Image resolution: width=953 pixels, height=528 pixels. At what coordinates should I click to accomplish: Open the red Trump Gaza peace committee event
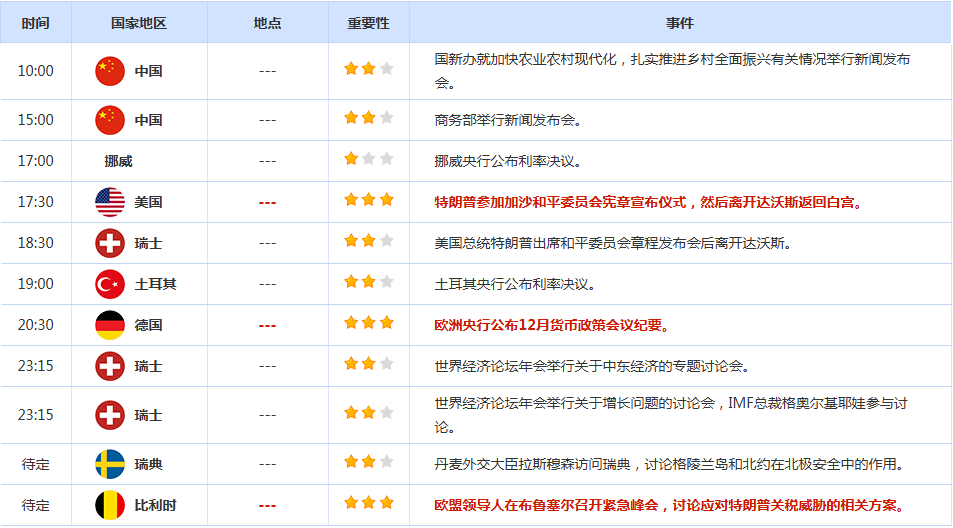tap(649, 202)
